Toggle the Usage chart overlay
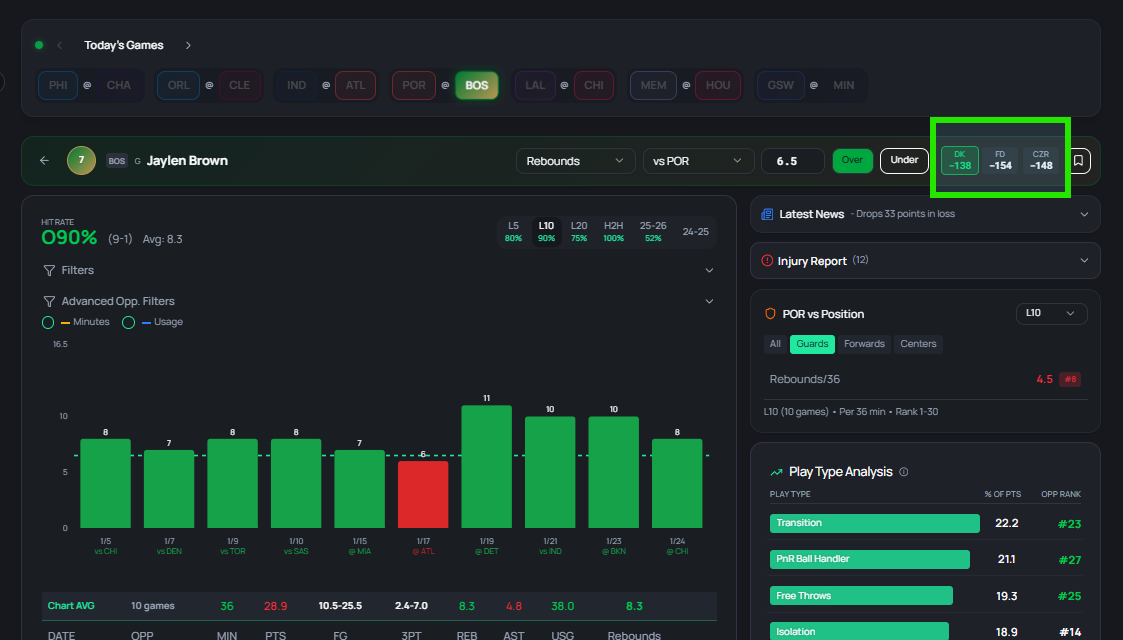Viewport: 1123px width, 640px height. pyautogui.click(x=128, y=322)
